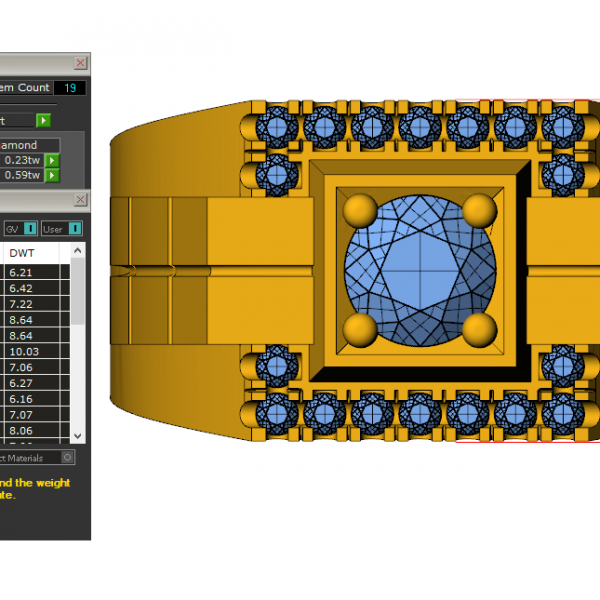Select the large center round gemstone

(x=420, y=270)
